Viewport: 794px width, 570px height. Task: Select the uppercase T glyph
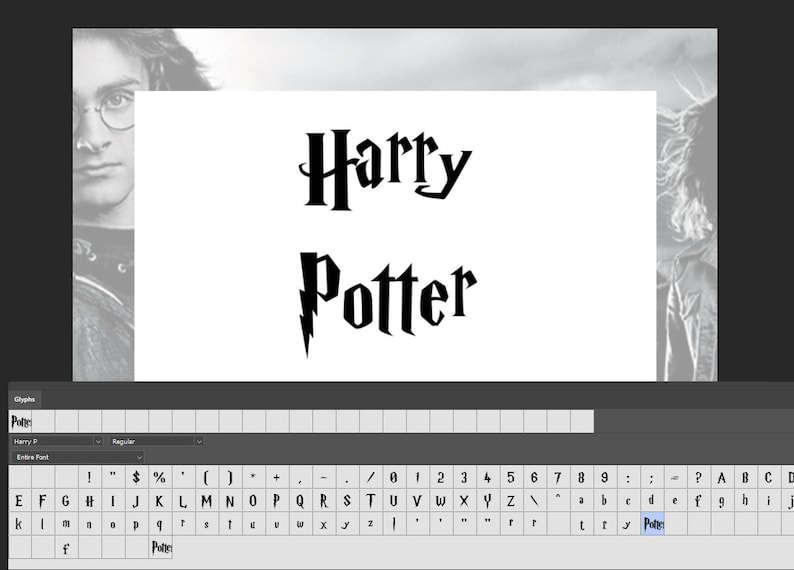pos(370,501)
